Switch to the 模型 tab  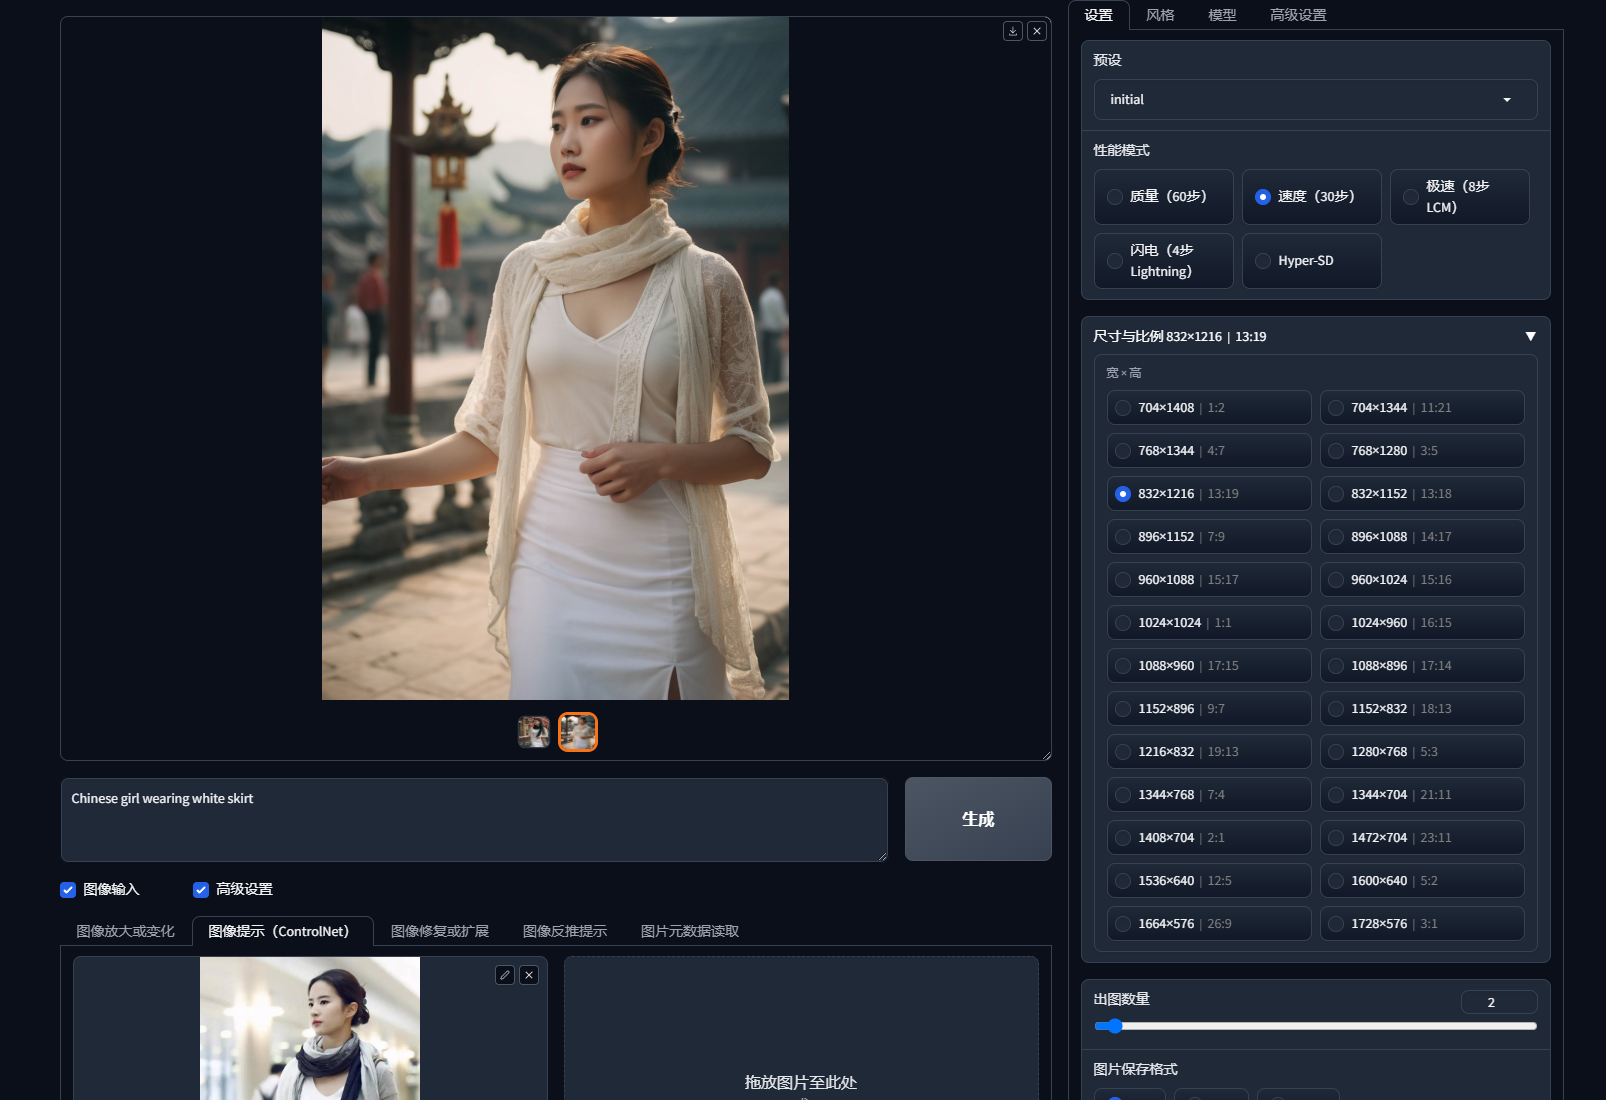pyautogui.click(x=1222, y=15)
